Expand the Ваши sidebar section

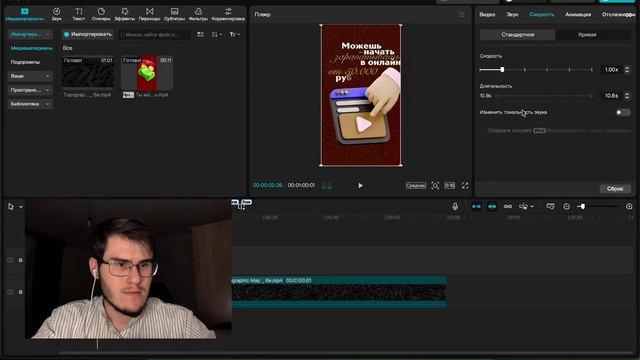pyautogui.click(x=30, y=76)
